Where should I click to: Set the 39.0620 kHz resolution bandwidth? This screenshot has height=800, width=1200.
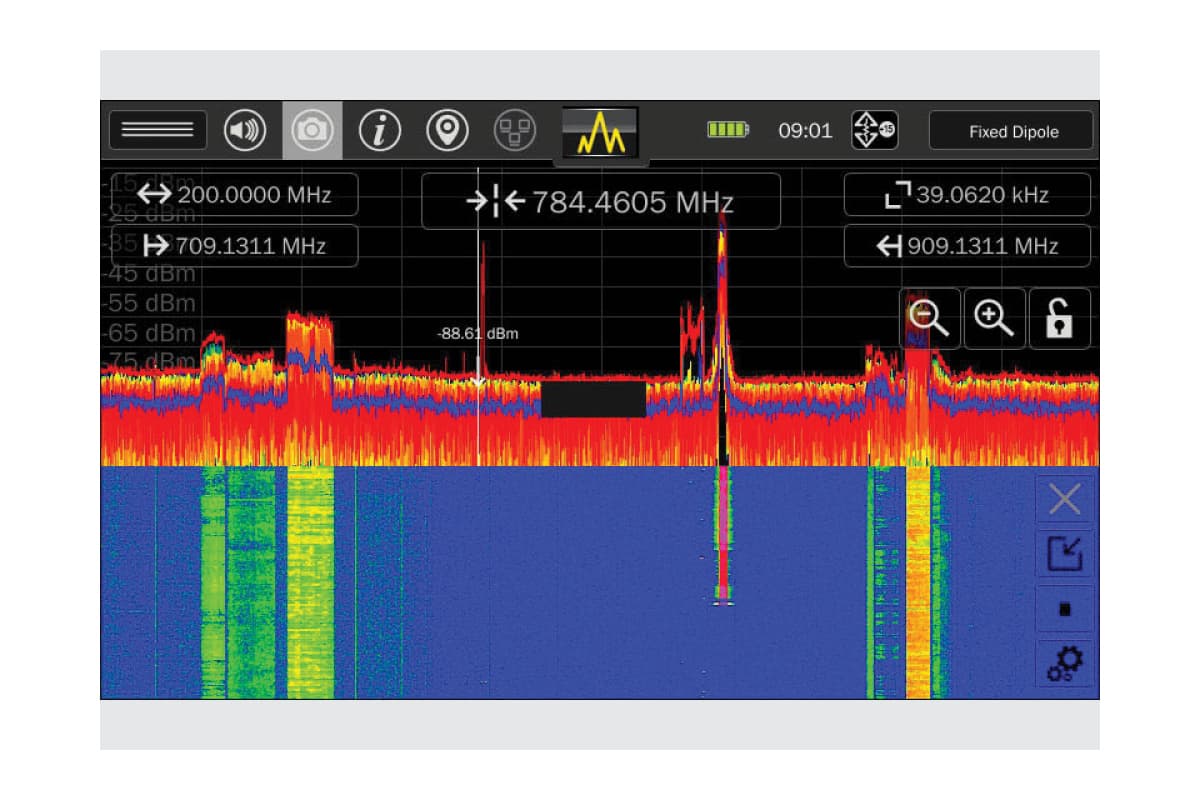click(967, 195)
